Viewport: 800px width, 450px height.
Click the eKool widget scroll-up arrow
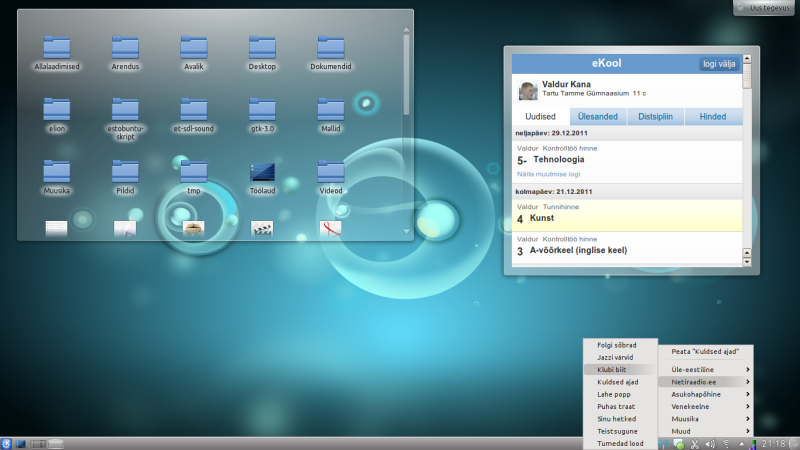[747, 59]
